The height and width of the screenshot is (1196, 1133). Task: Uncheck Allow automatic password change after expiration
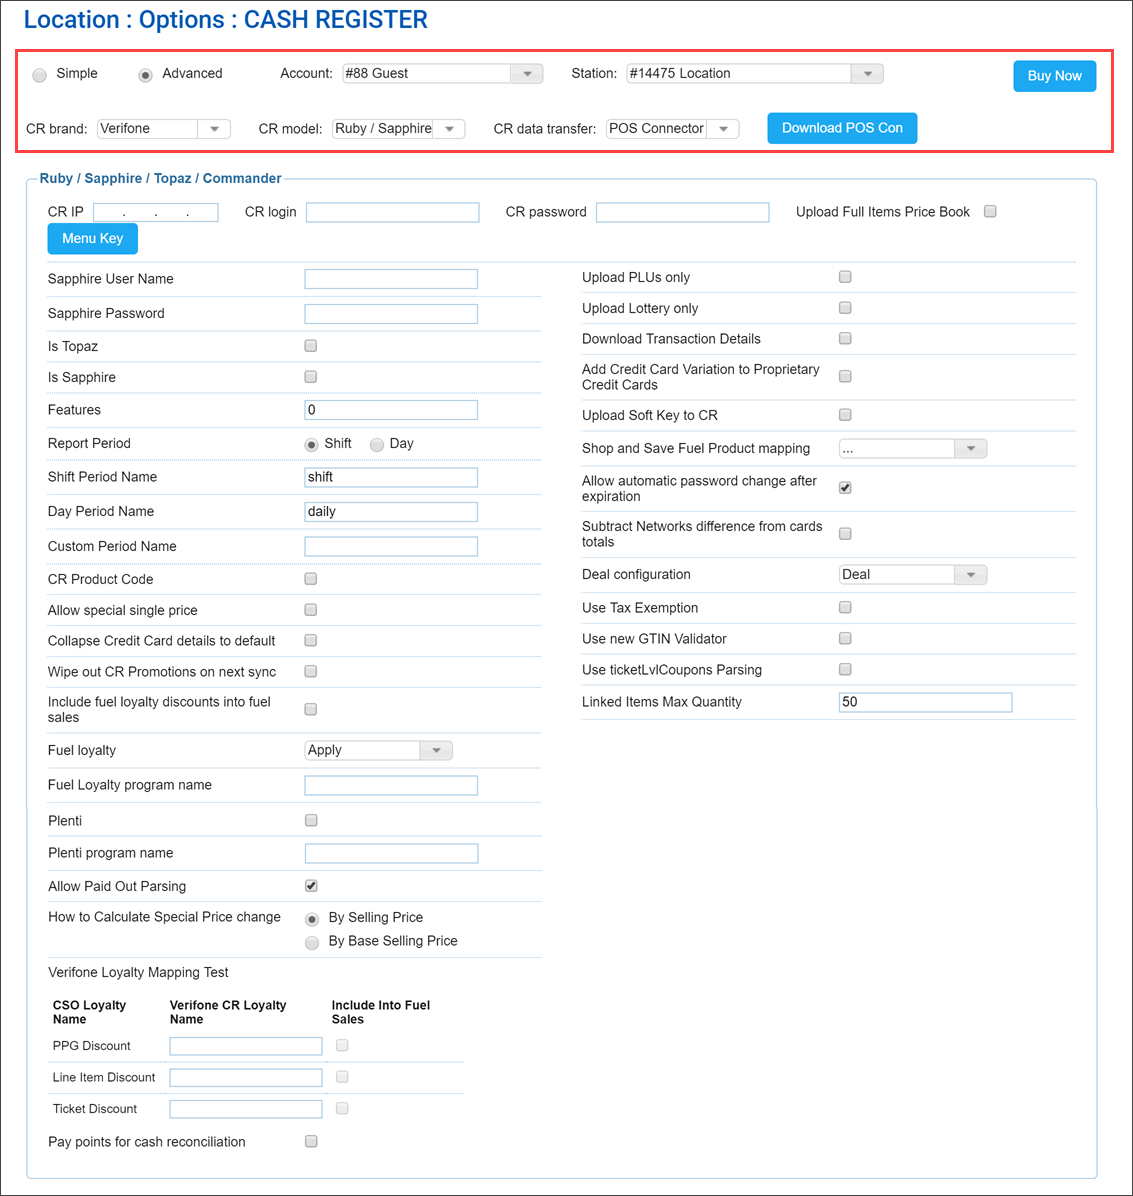tap(845, 487)
